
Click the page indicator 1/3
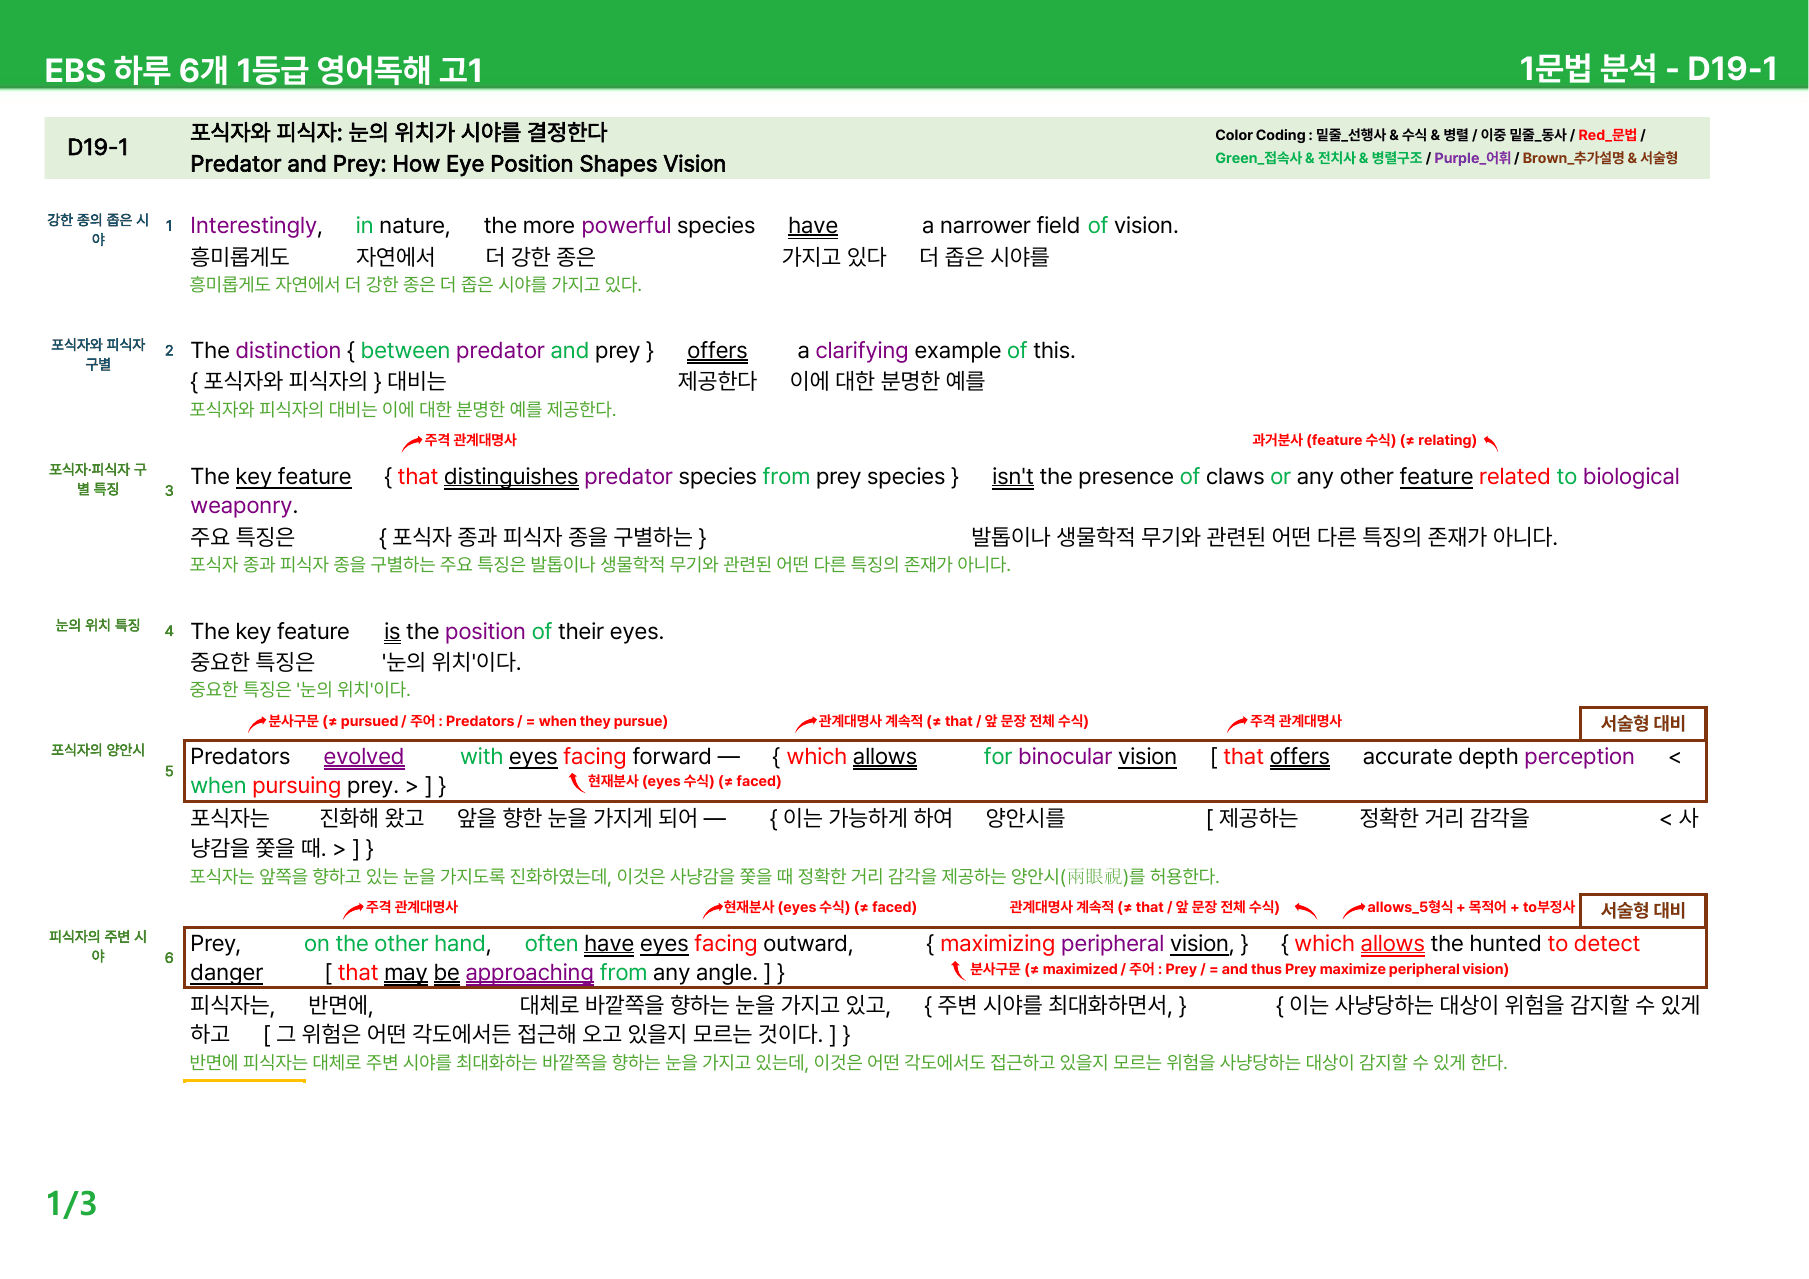(x=72, y=1203)
